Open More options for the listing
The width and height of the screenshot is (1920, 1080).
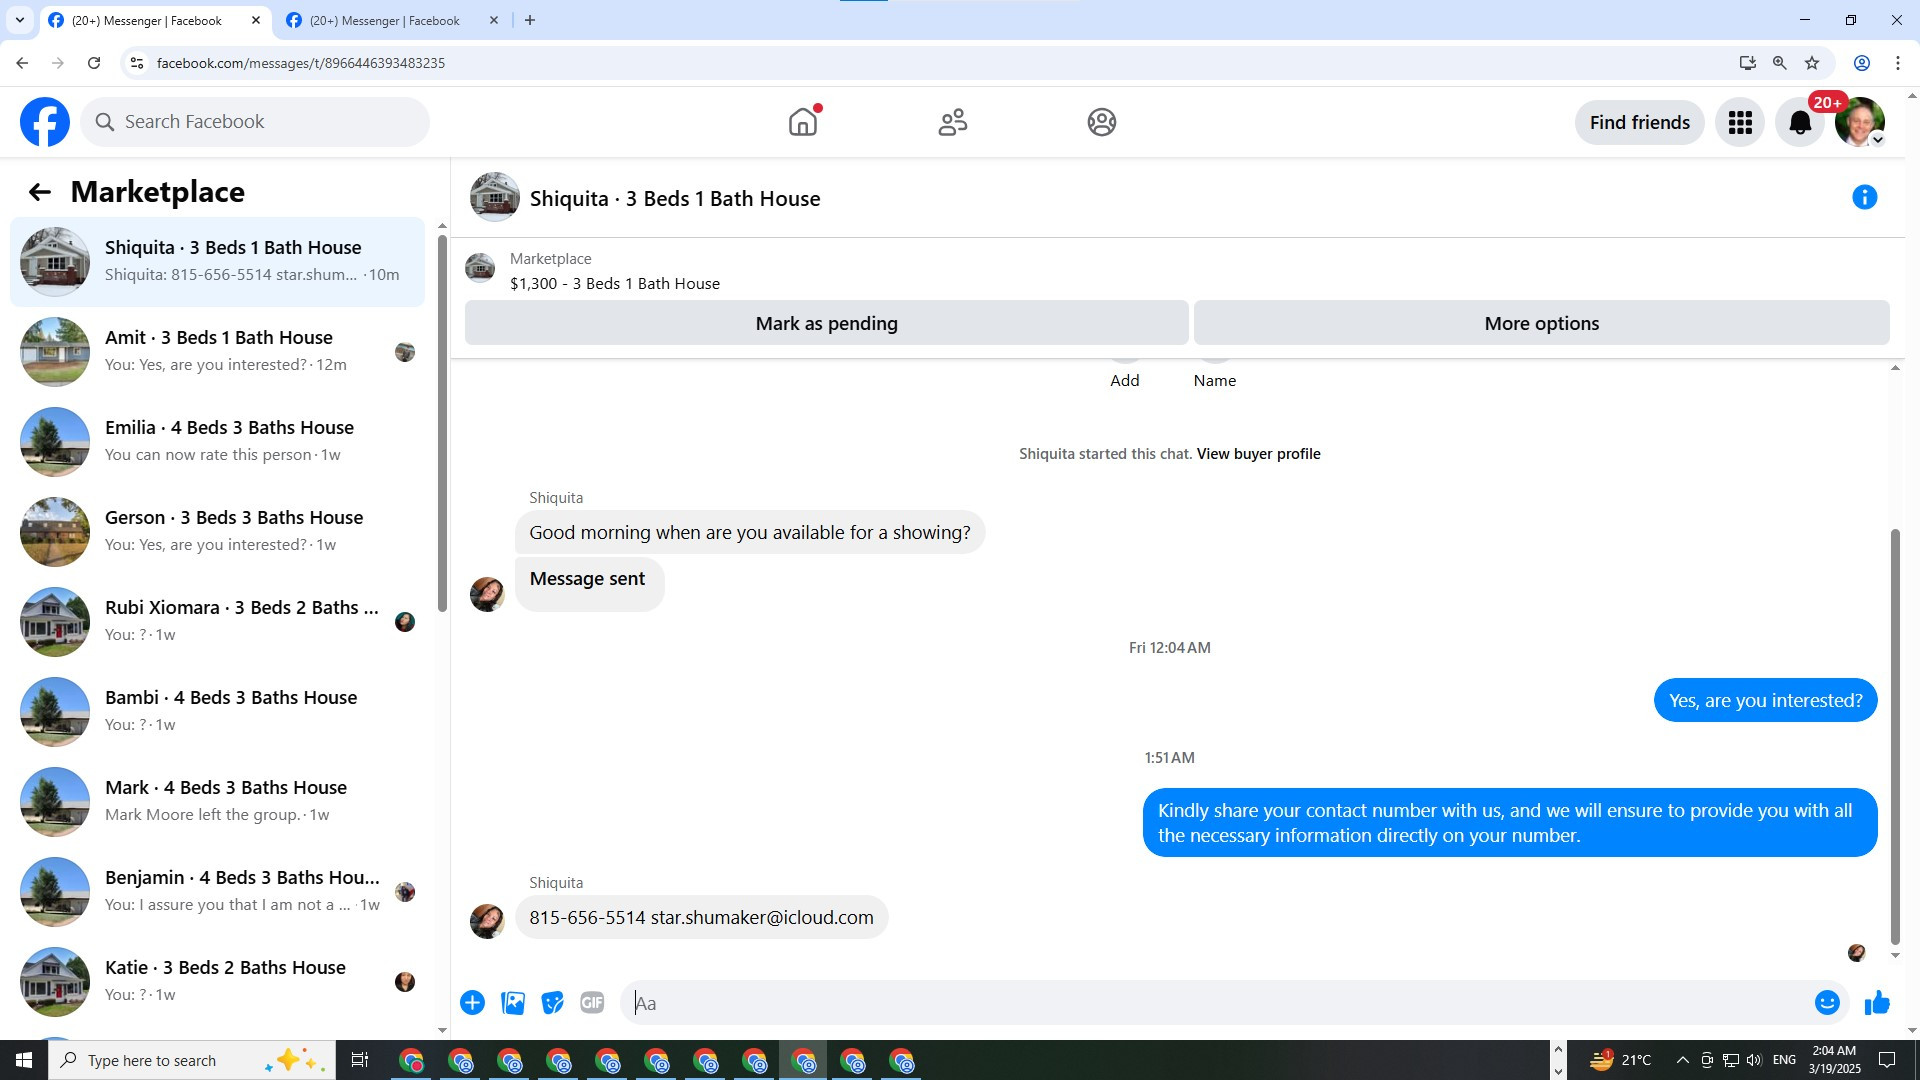[x=1542, y=323]
